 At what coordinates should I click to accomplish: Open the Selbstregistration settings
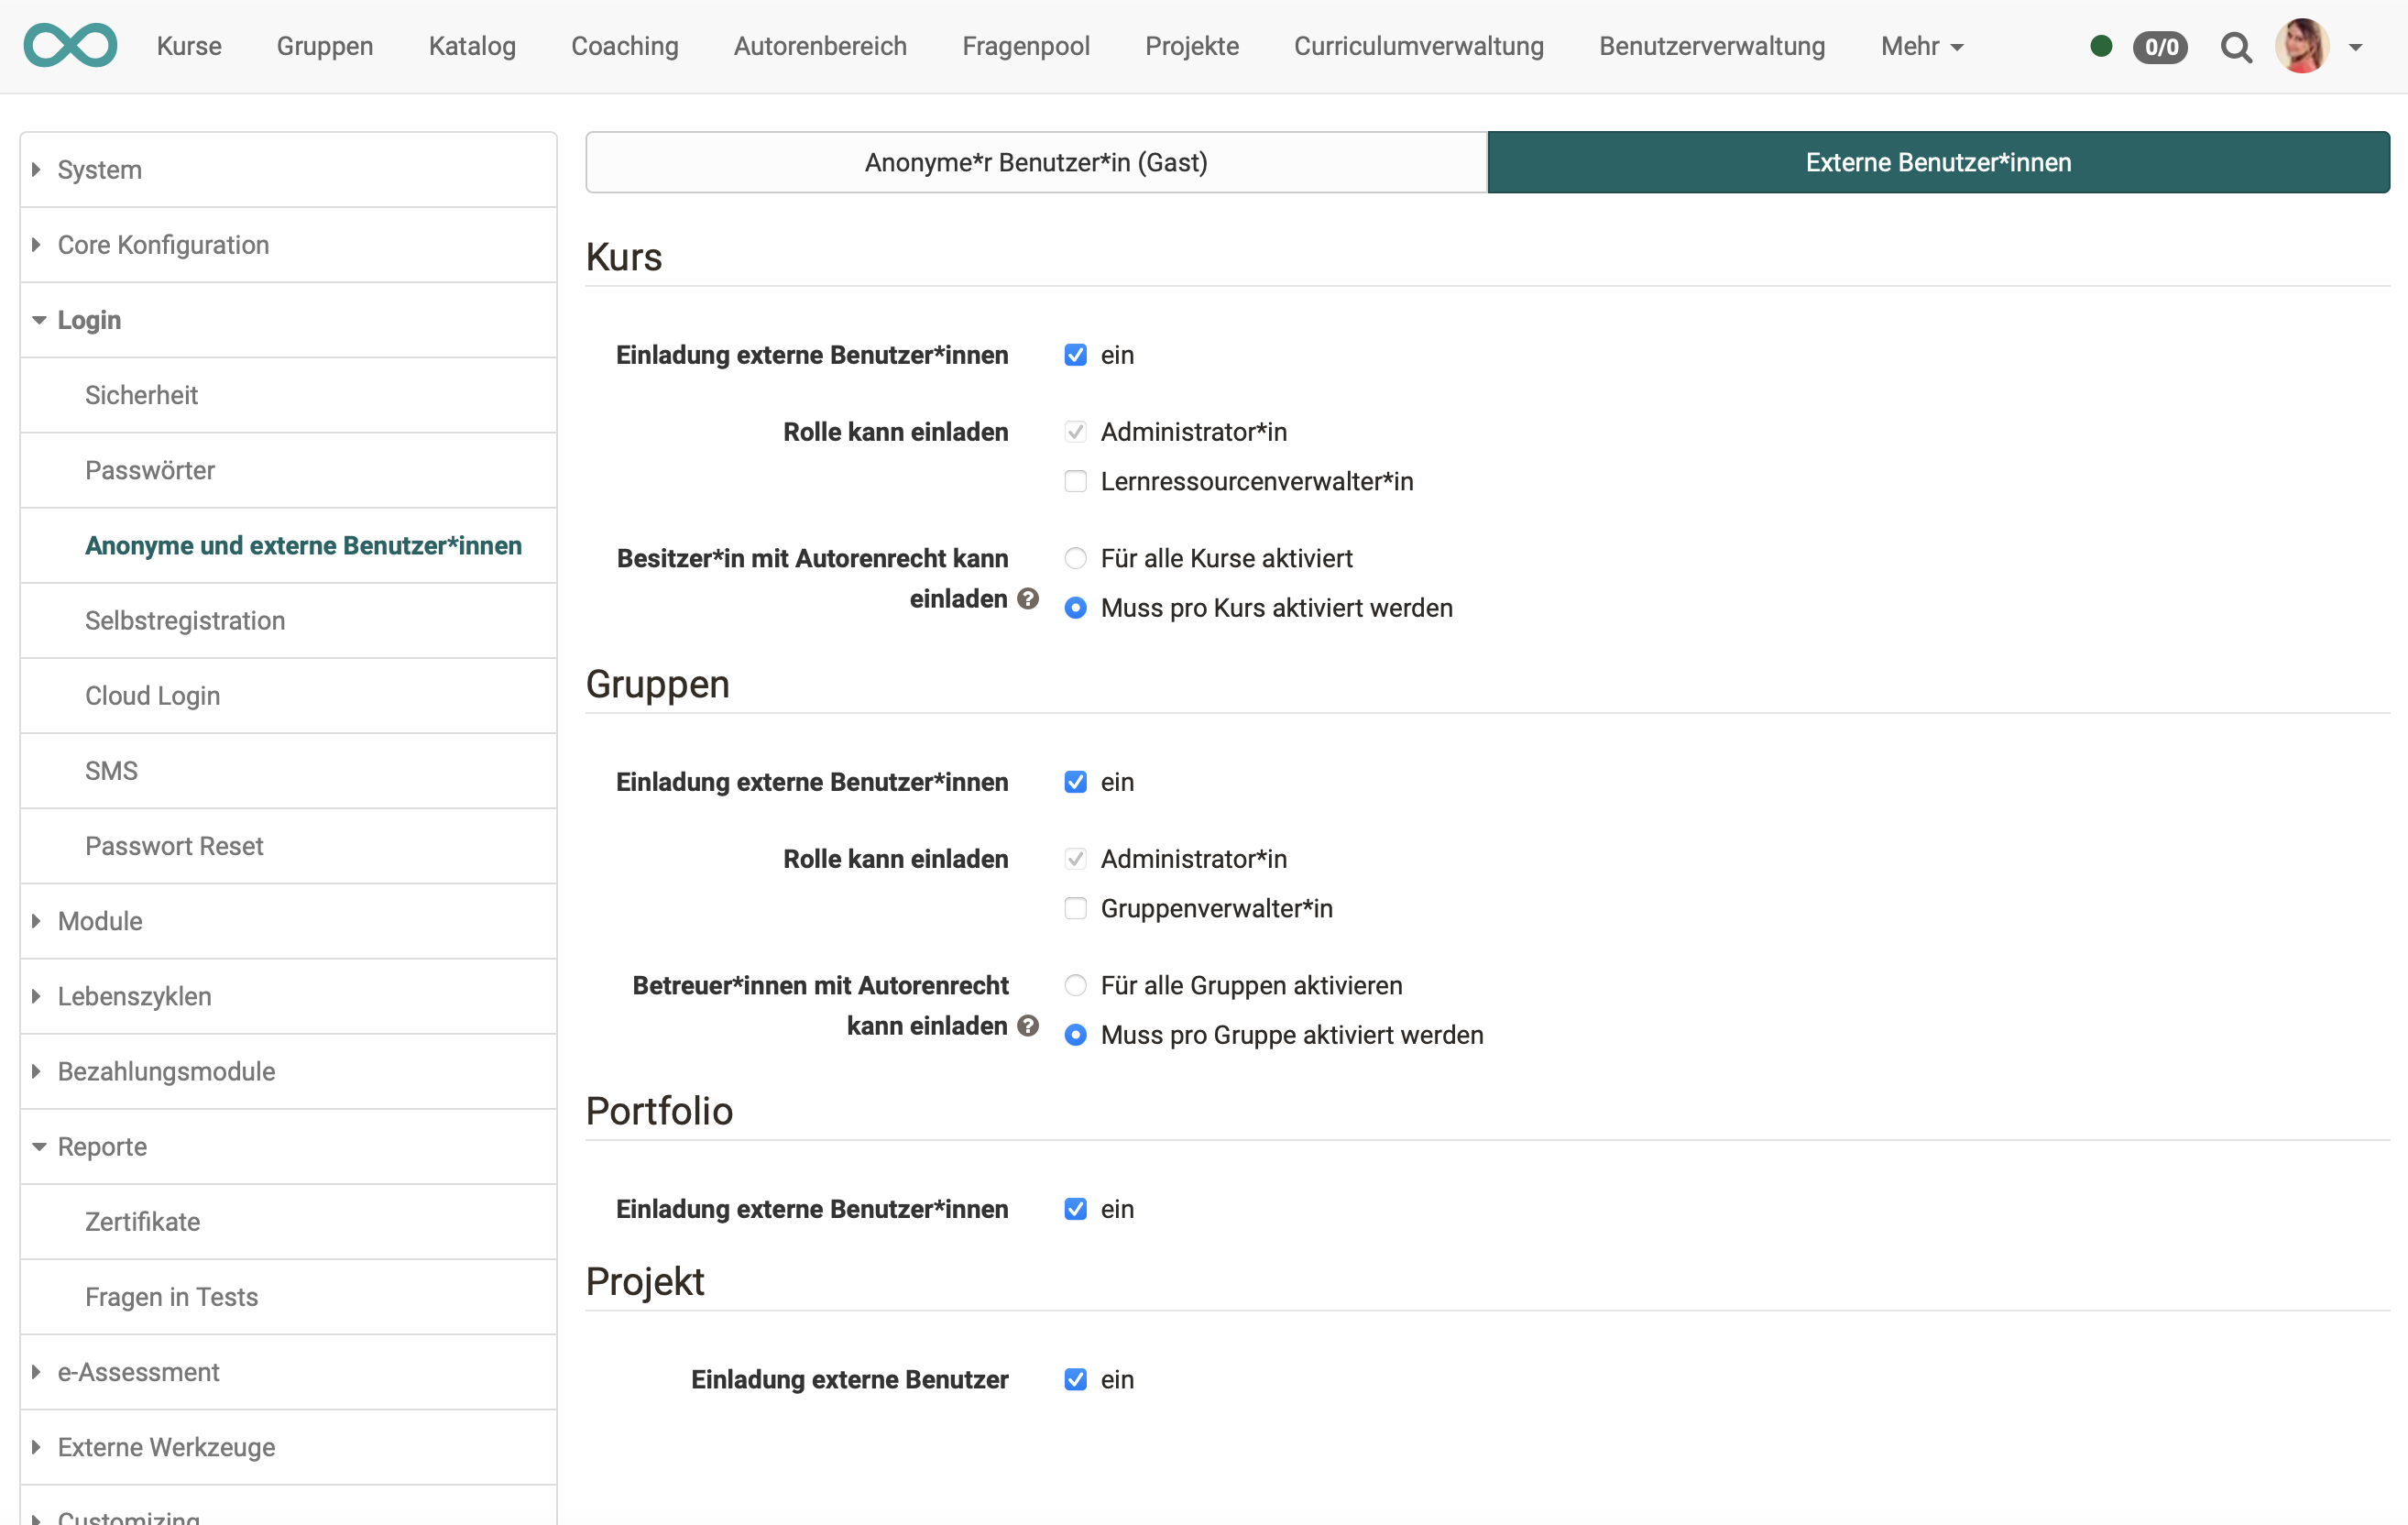[184, 620]
